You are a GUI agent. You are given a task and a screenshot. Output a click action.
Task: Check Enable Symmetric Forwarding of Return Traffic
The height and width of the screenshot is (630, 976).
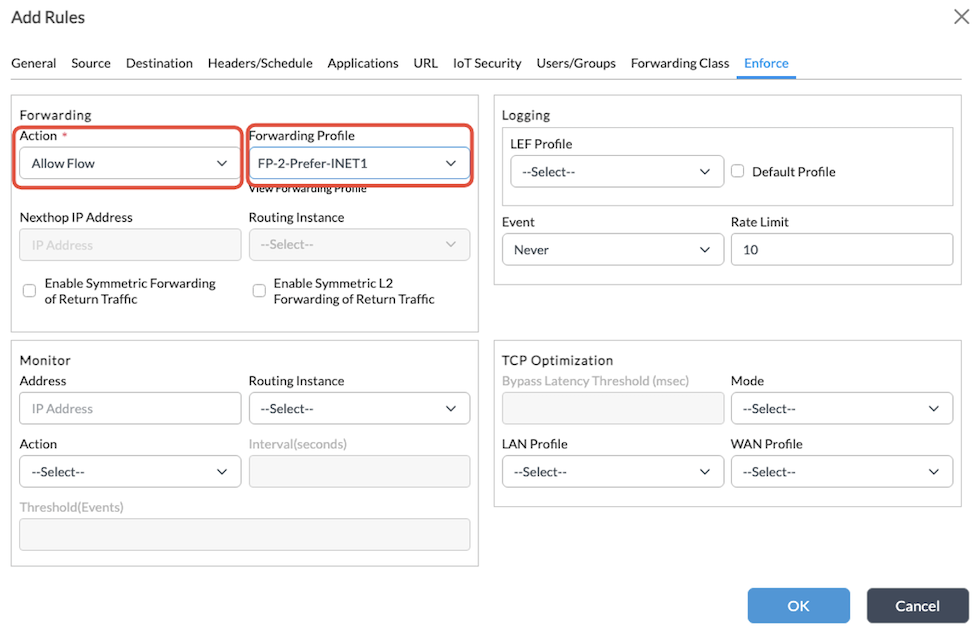pos(28,290)
